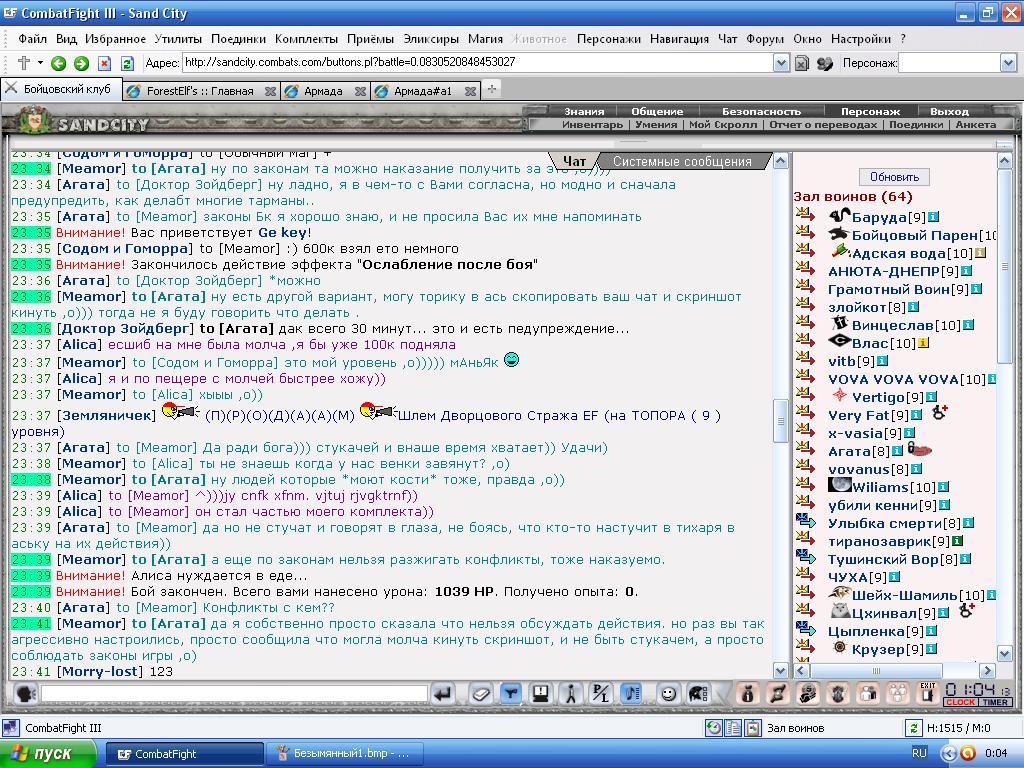
Task: Click the talking head icon left of chat input
Action: click(25, 693)
